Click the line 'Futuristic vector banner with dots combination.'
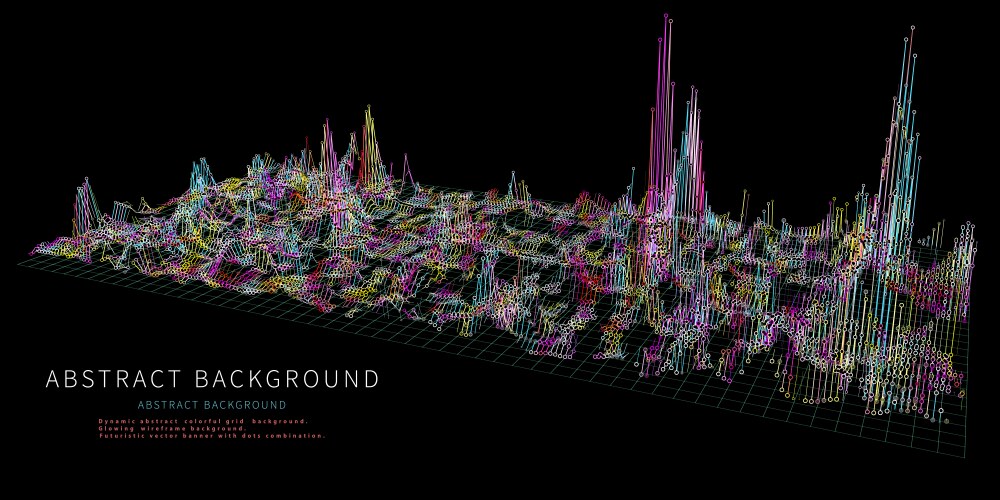The height and width of the screenshot is (500, 1000). point(212,436)
